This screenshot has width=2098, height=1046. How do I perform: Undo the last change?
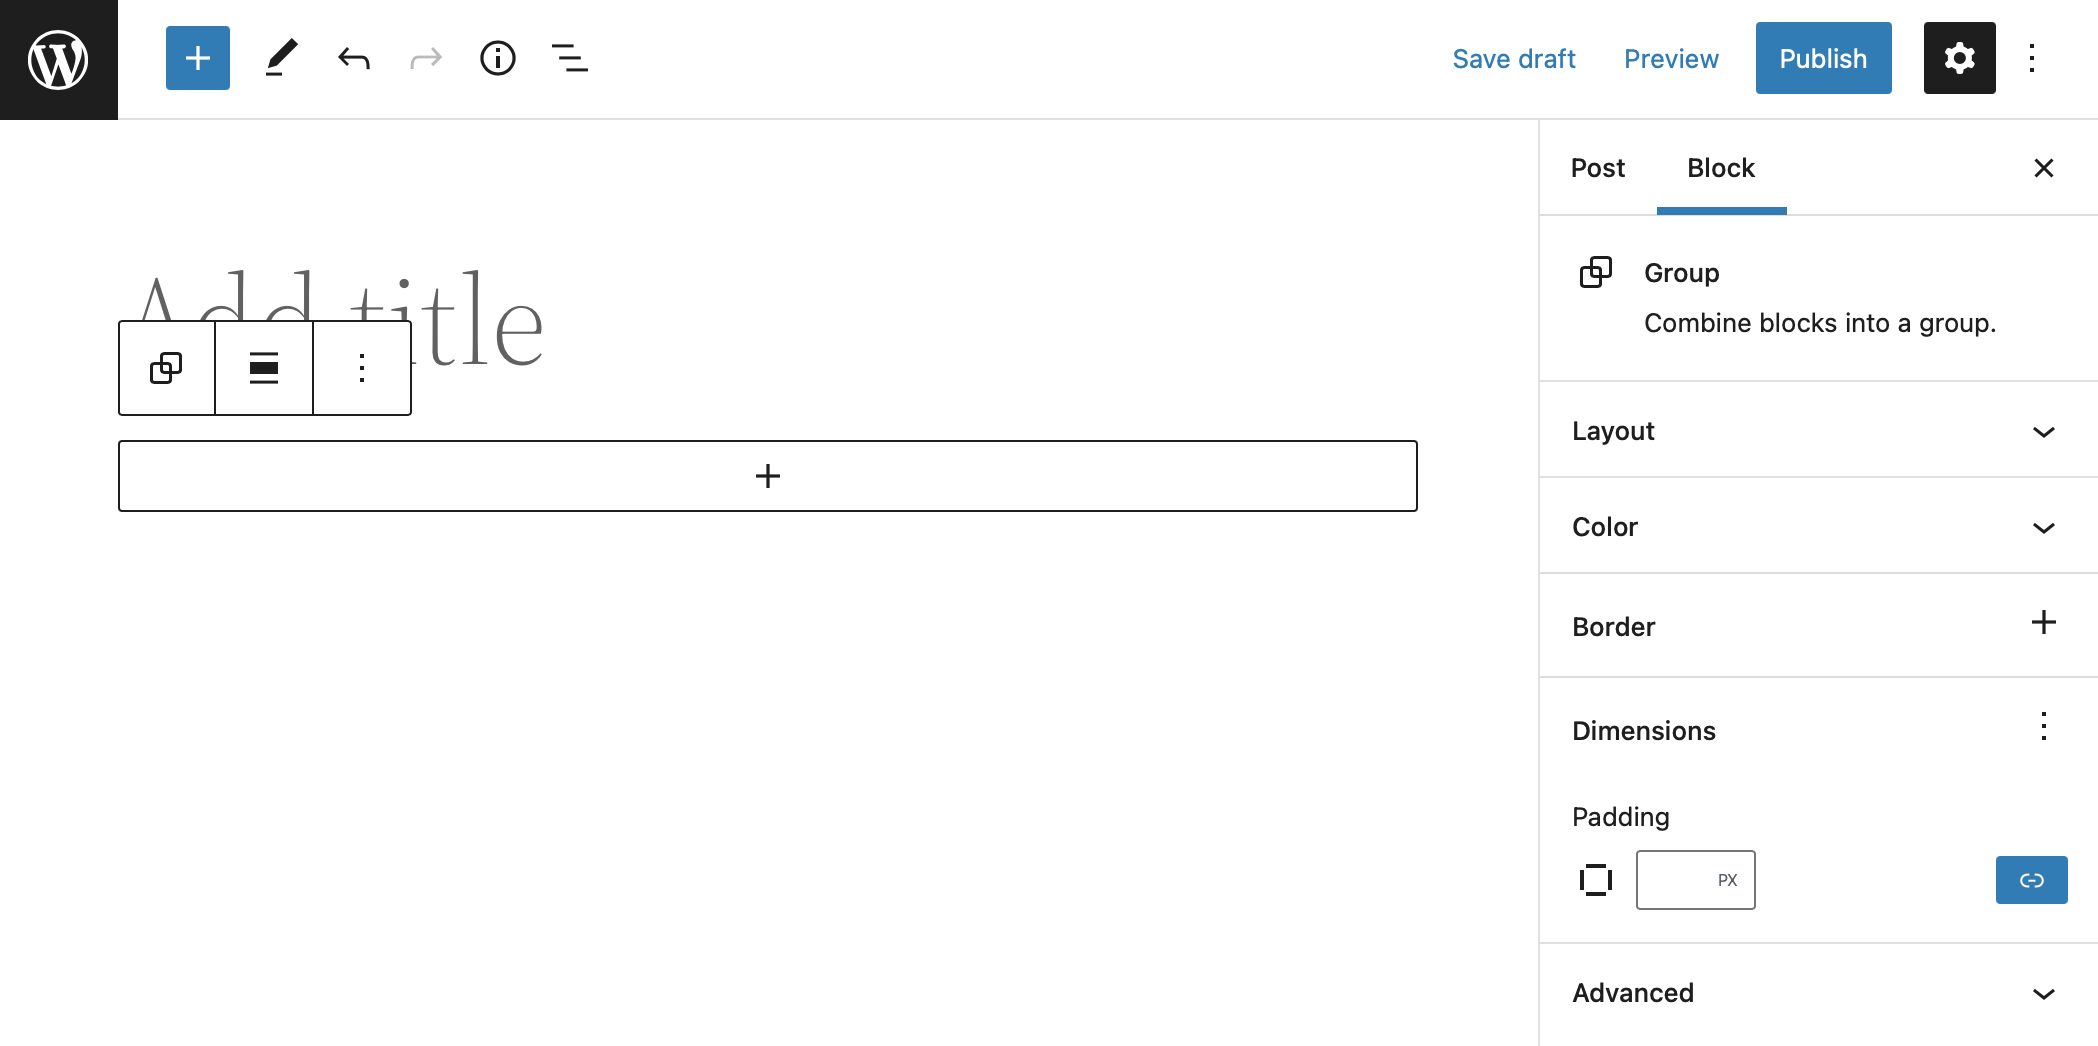pyautogui.click(x=353, y=58)
